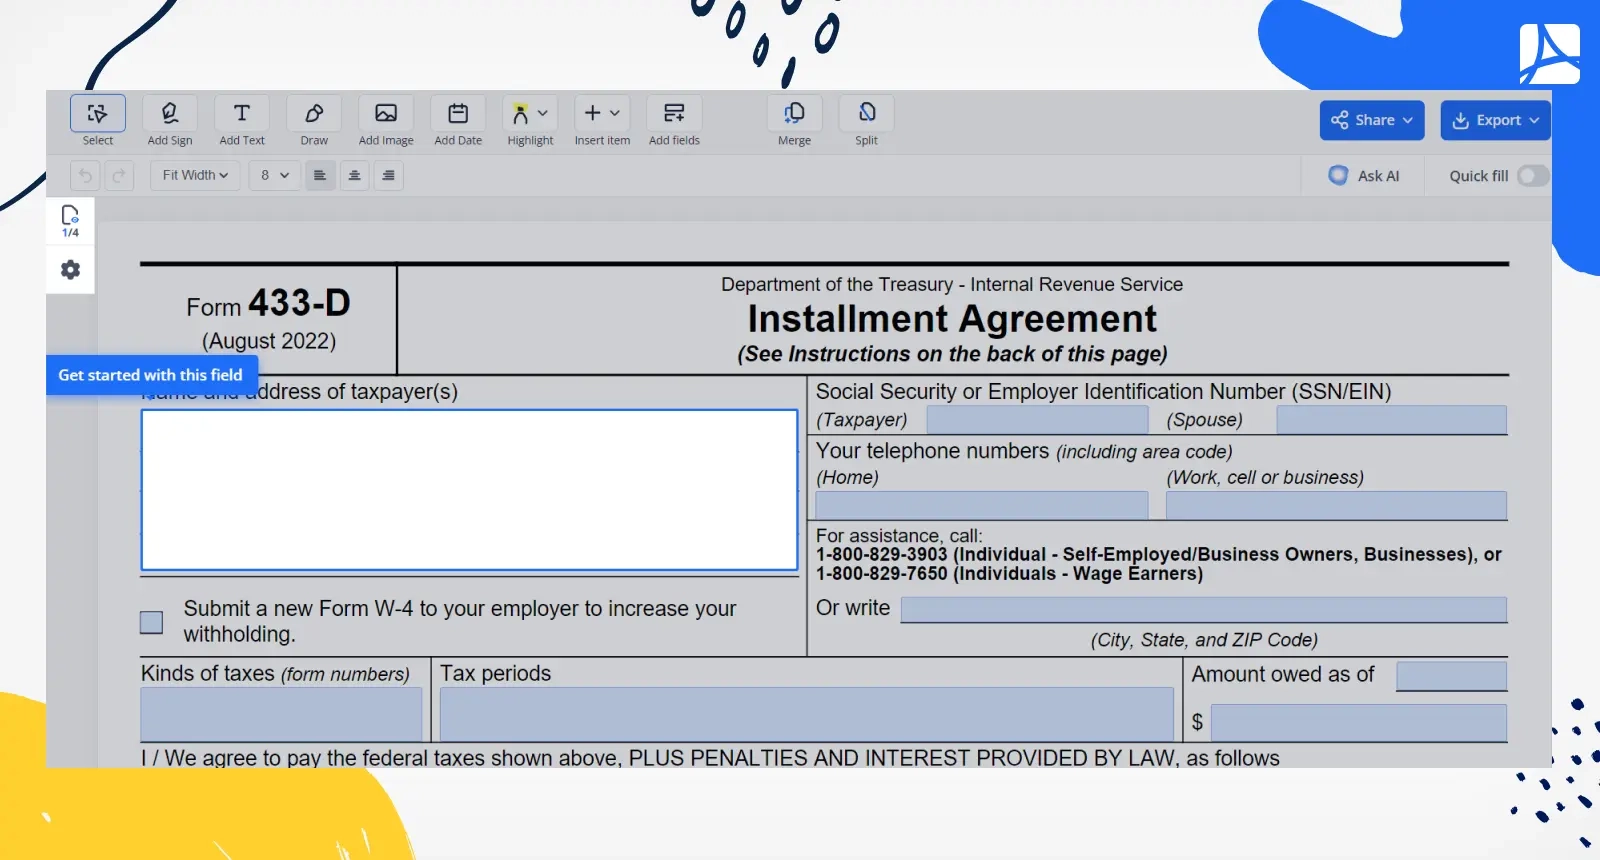Click the "(City, State, and ZIP Code)" label
This screenshot has height=860, width=1600.
(x=1204, y=640)
